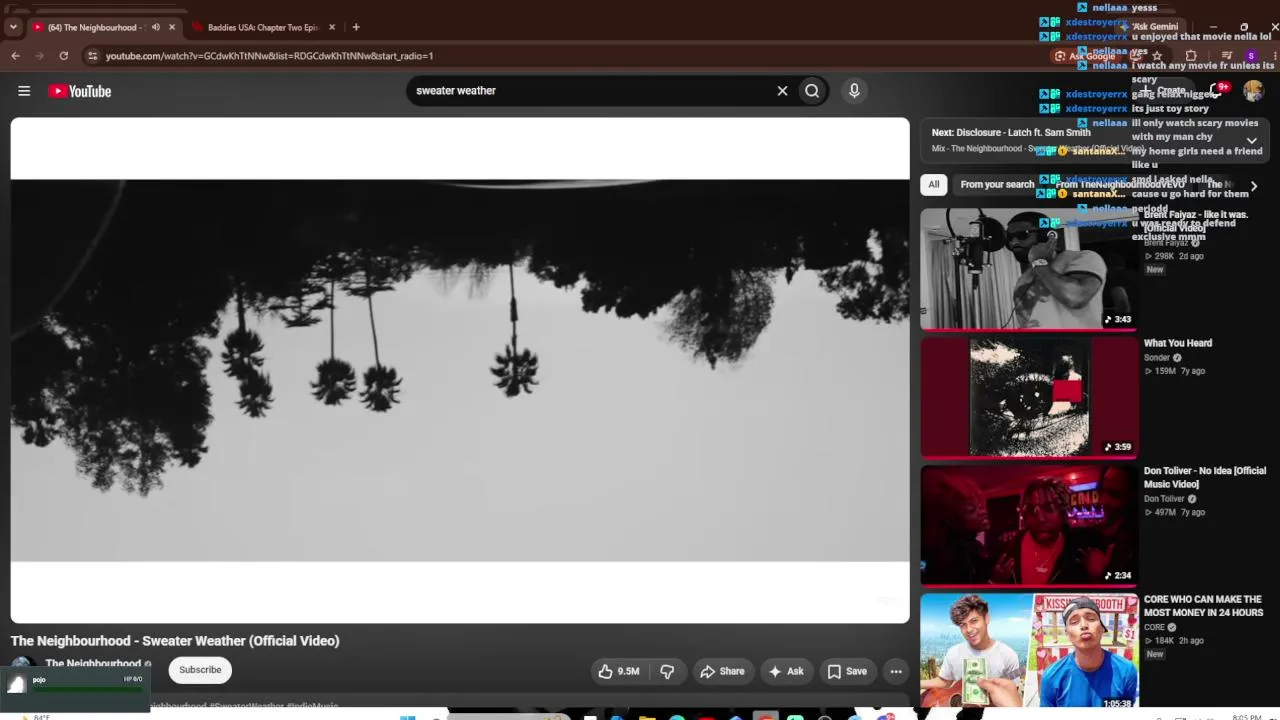Screen dimensions: 1280x720
Task: Like the video with thumbs up
Action: [x=619, y=671]
